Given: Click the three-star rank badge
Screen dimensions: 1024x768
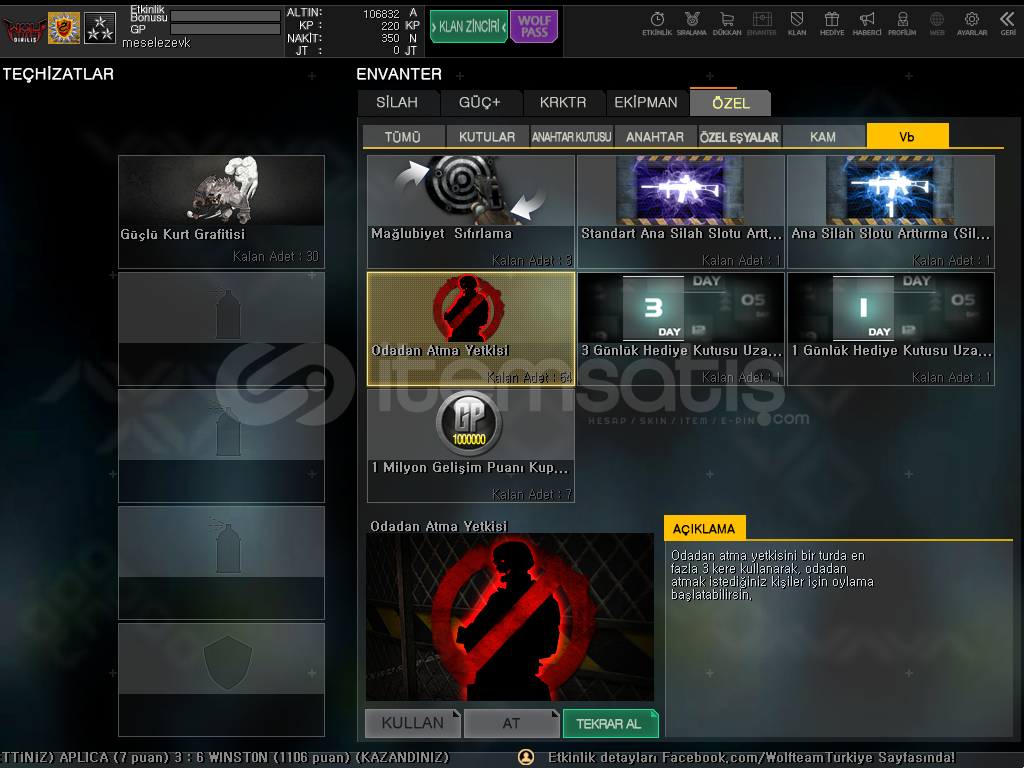Looking at the screenshot, I should pos(100,28).
